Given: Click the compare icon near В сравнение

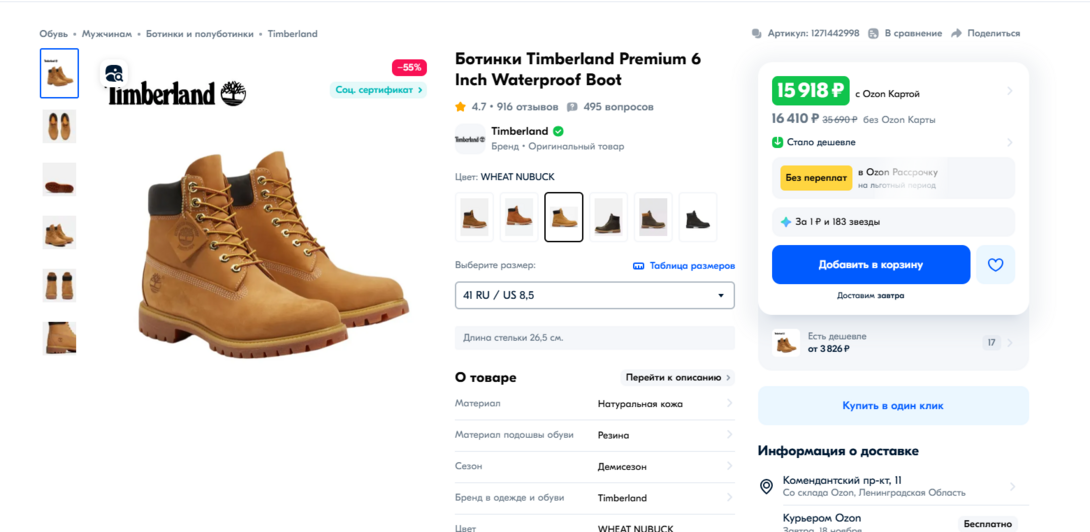Looking at the screenshot, I should [873, 33].
